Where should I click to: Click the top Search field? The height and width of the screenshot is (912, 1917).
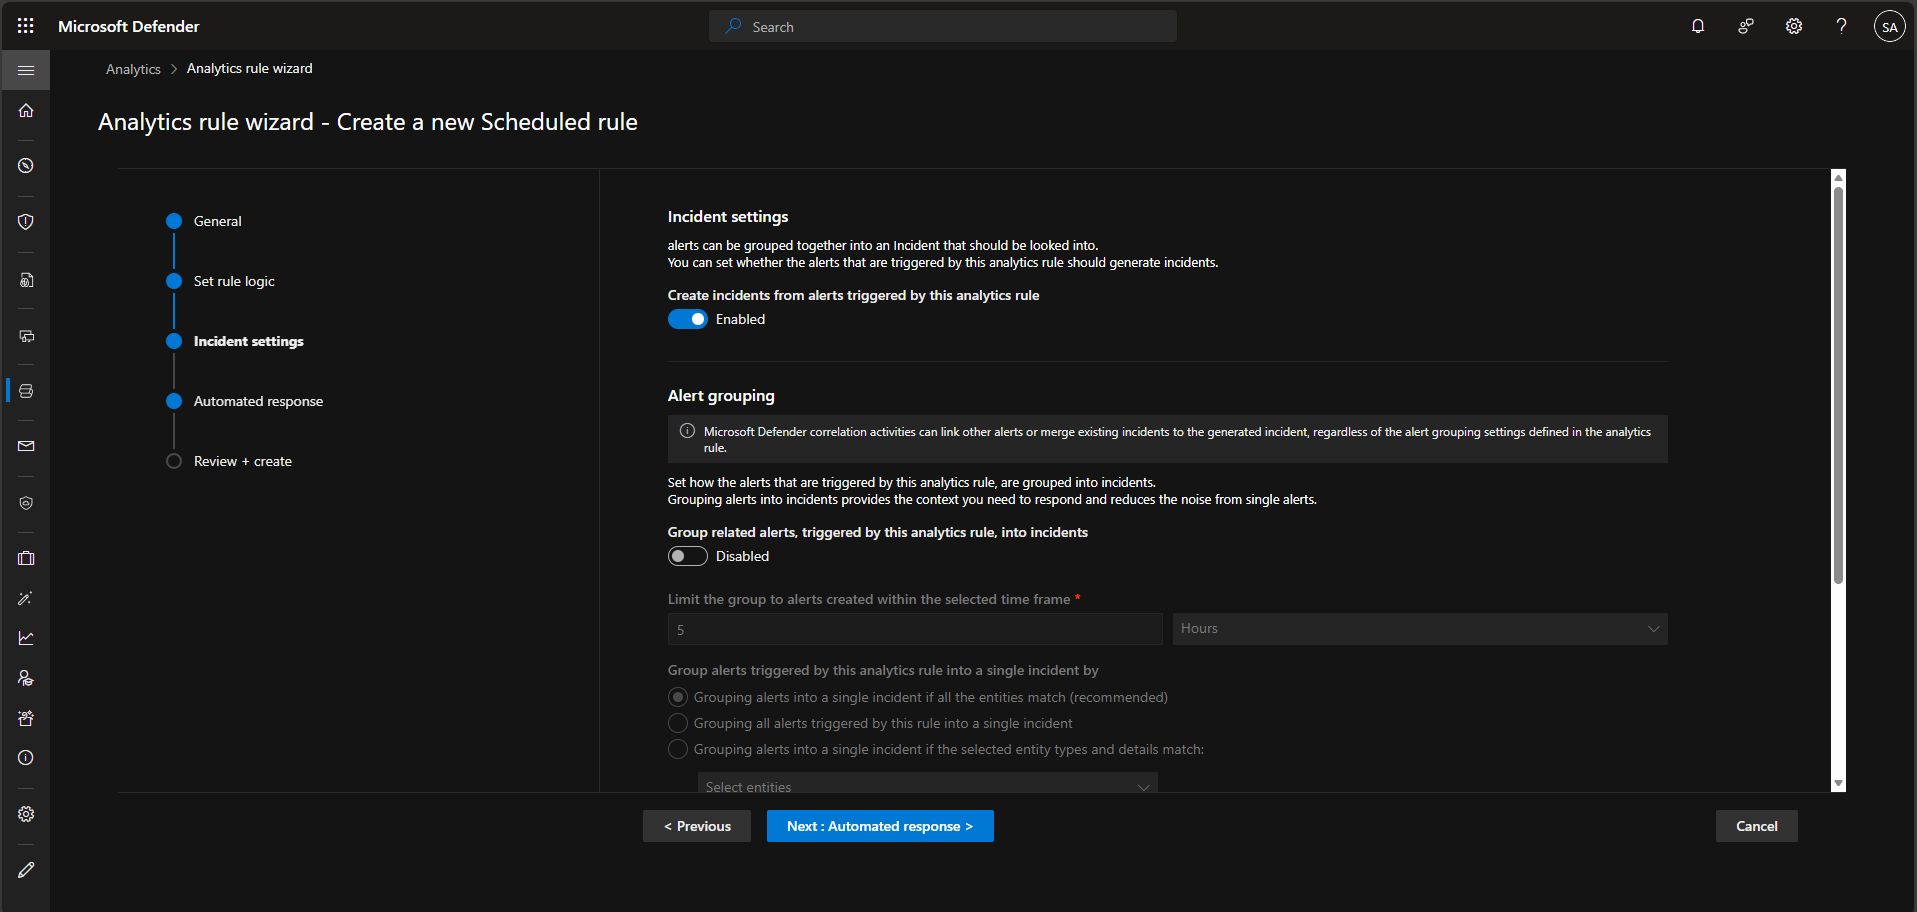(942, 27)
